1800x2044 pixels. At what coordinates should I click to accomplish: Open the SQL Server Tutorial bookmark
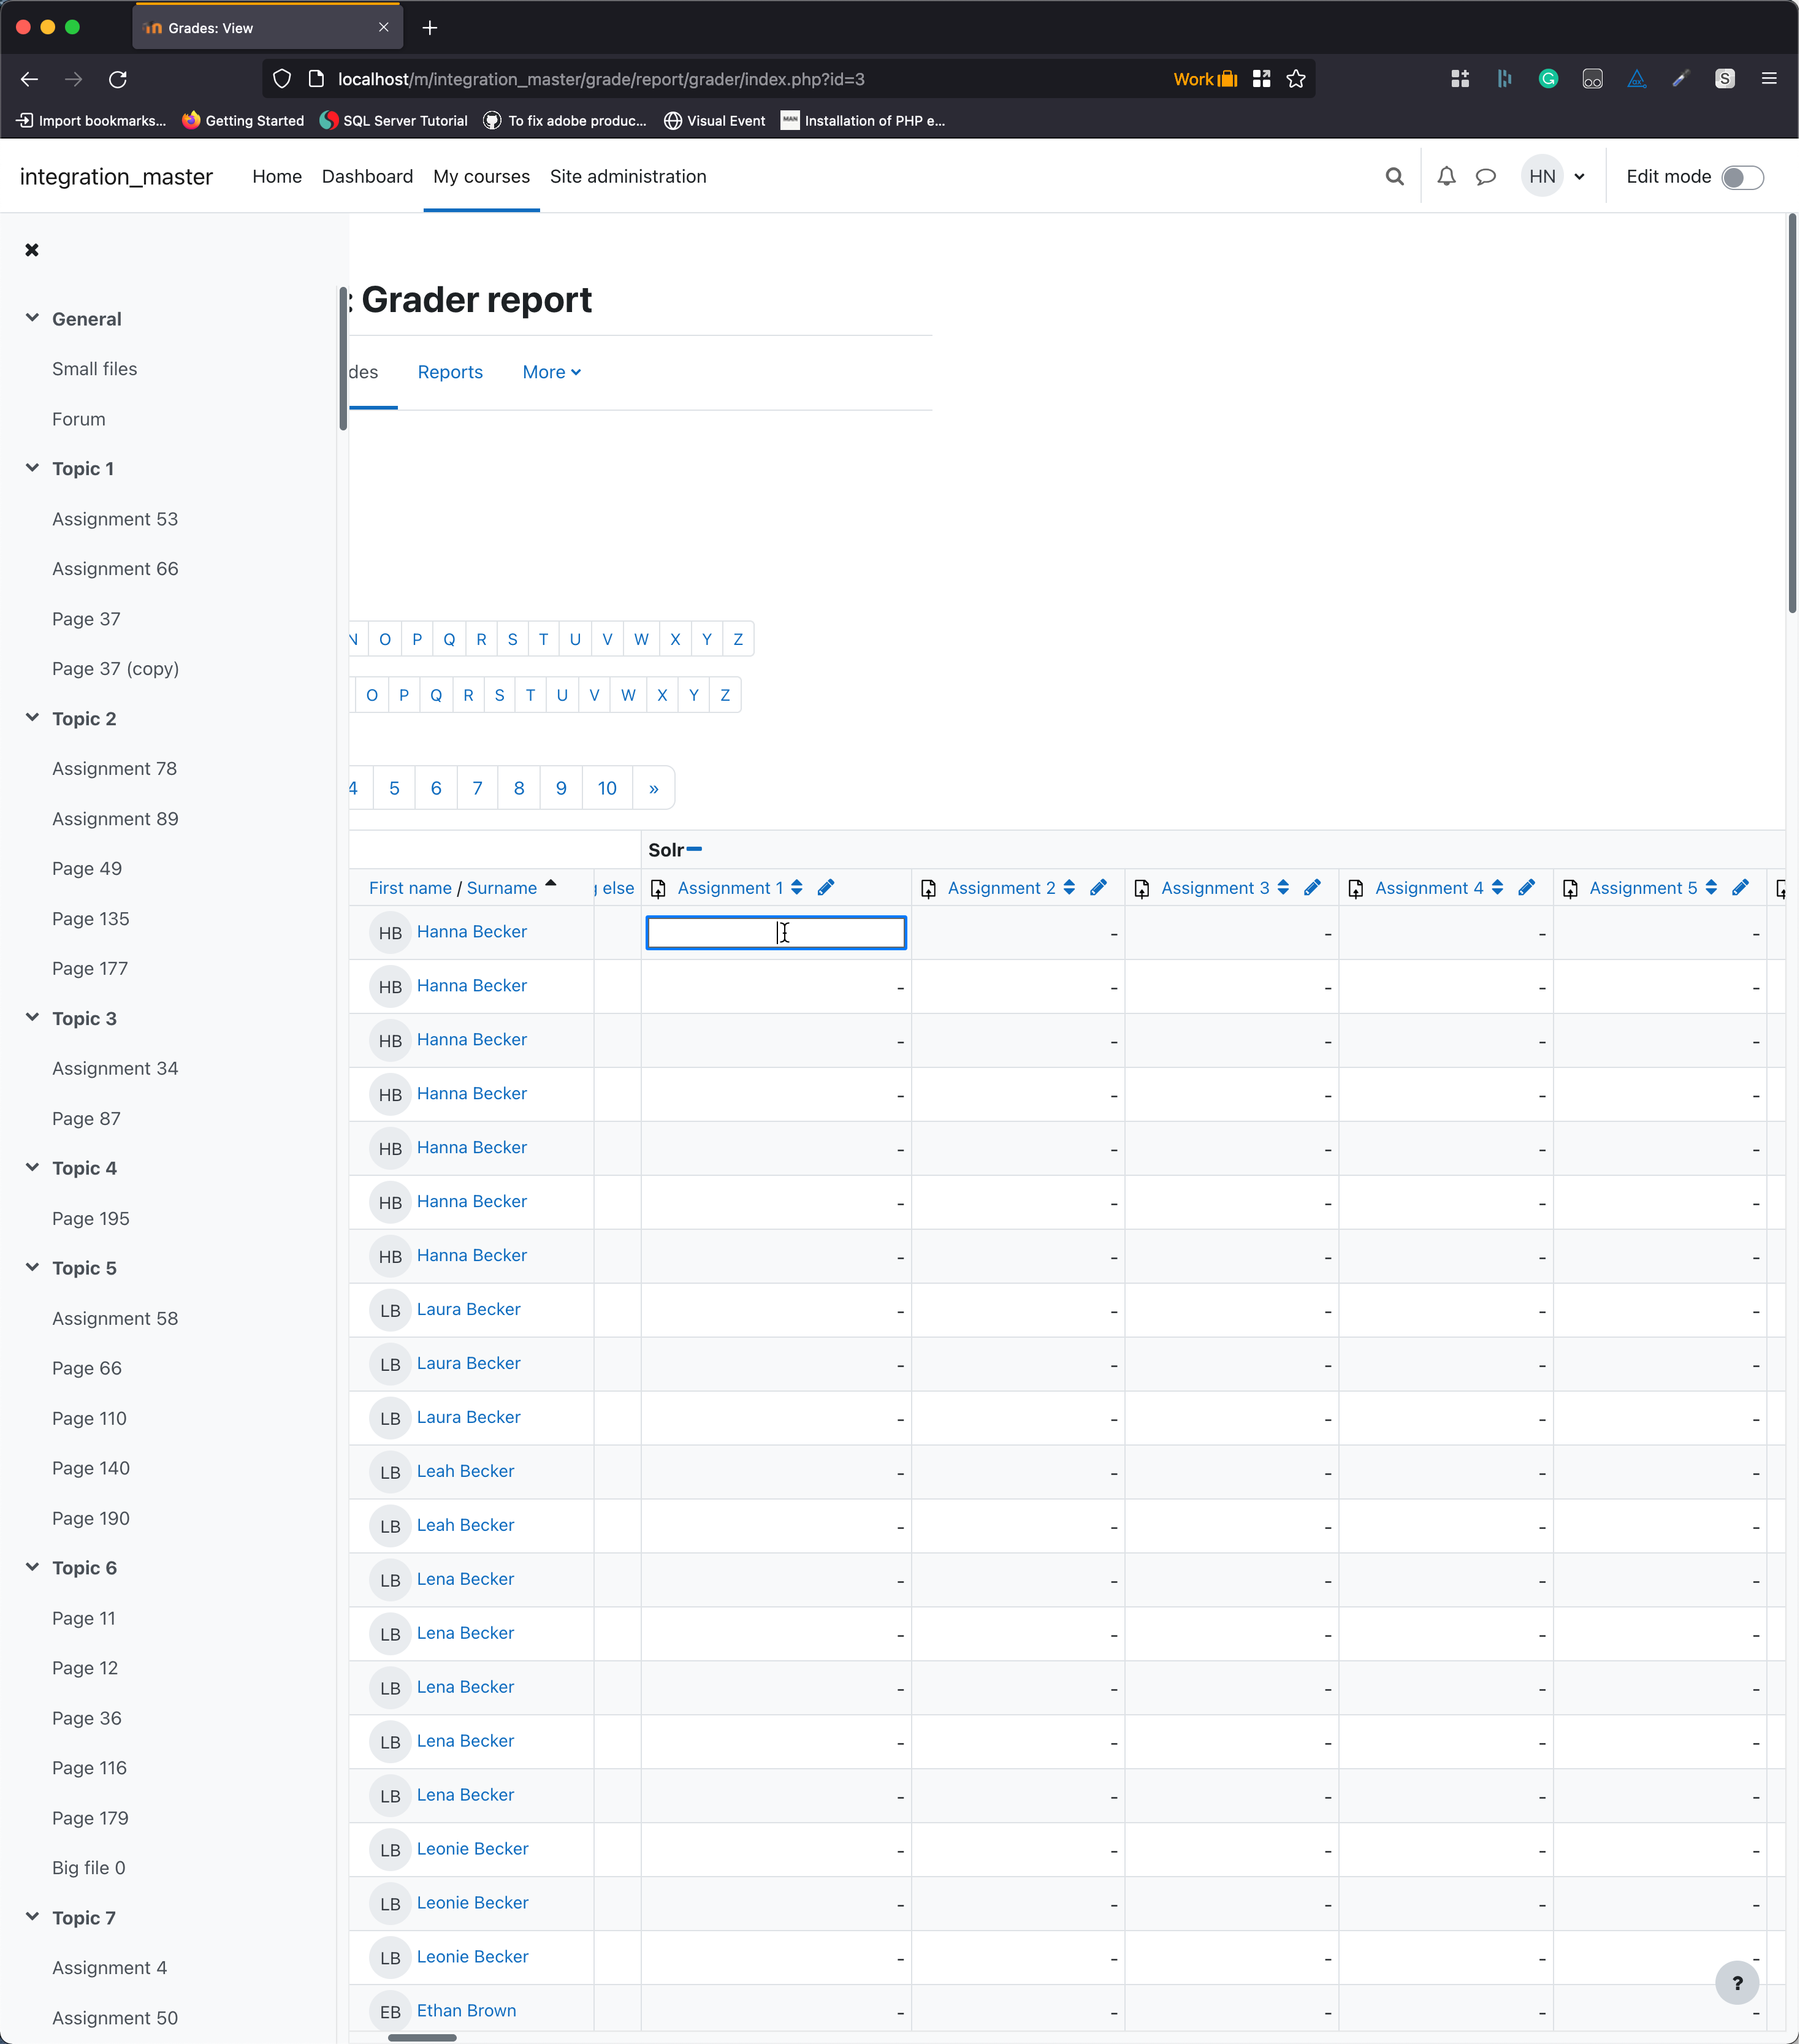click(x=393, y=120)
